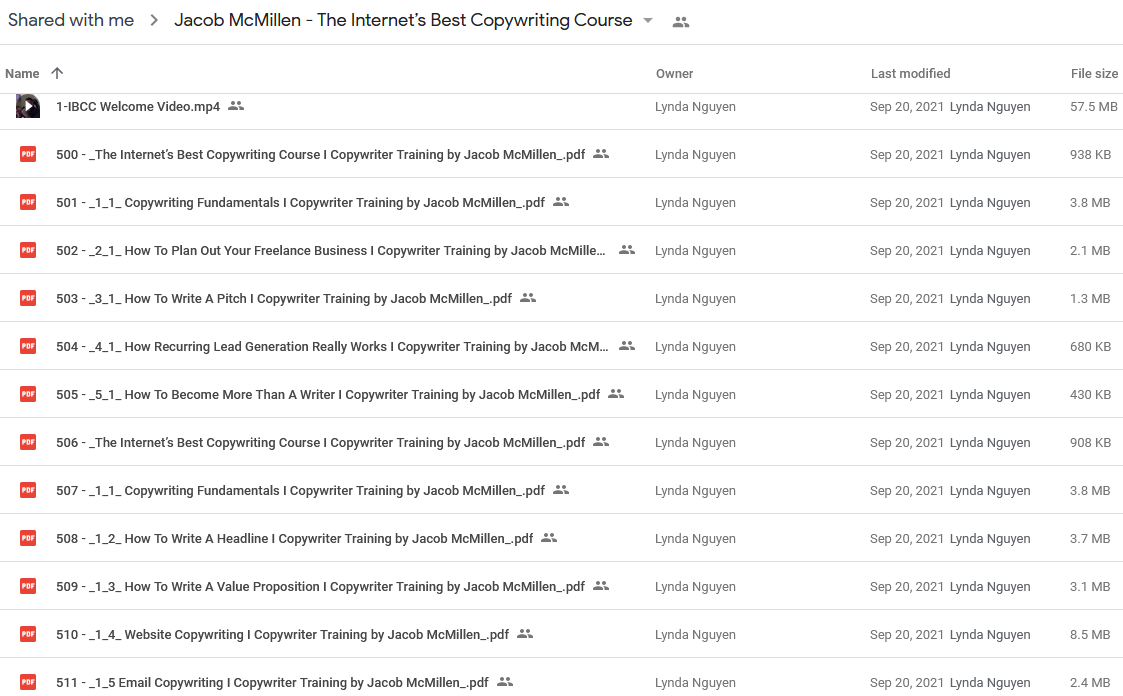Click the 1.3 MB file size value
This screenshot has height=696, width=1123.
[x=1090, y=299]
